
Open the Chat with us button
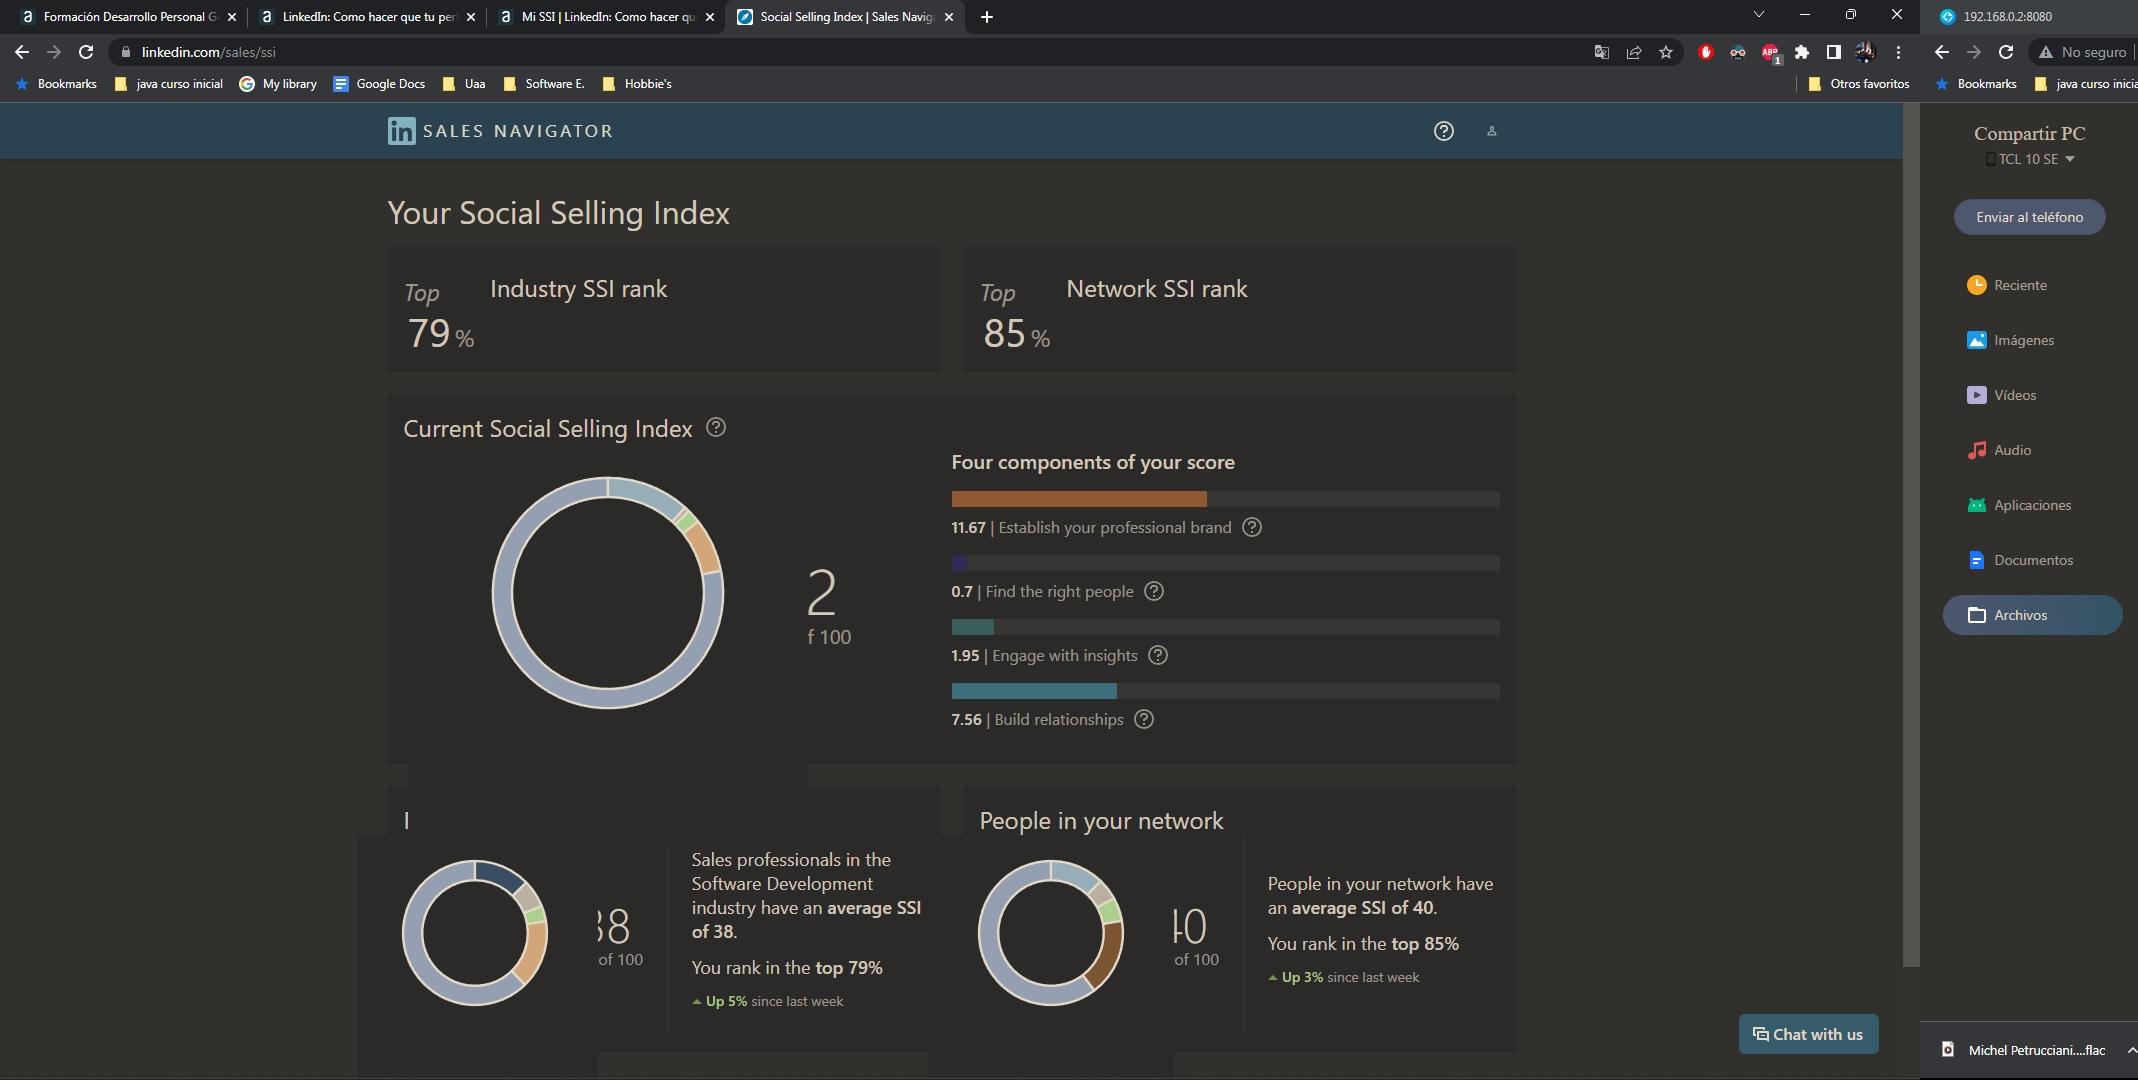[x=1808, y=1034]
